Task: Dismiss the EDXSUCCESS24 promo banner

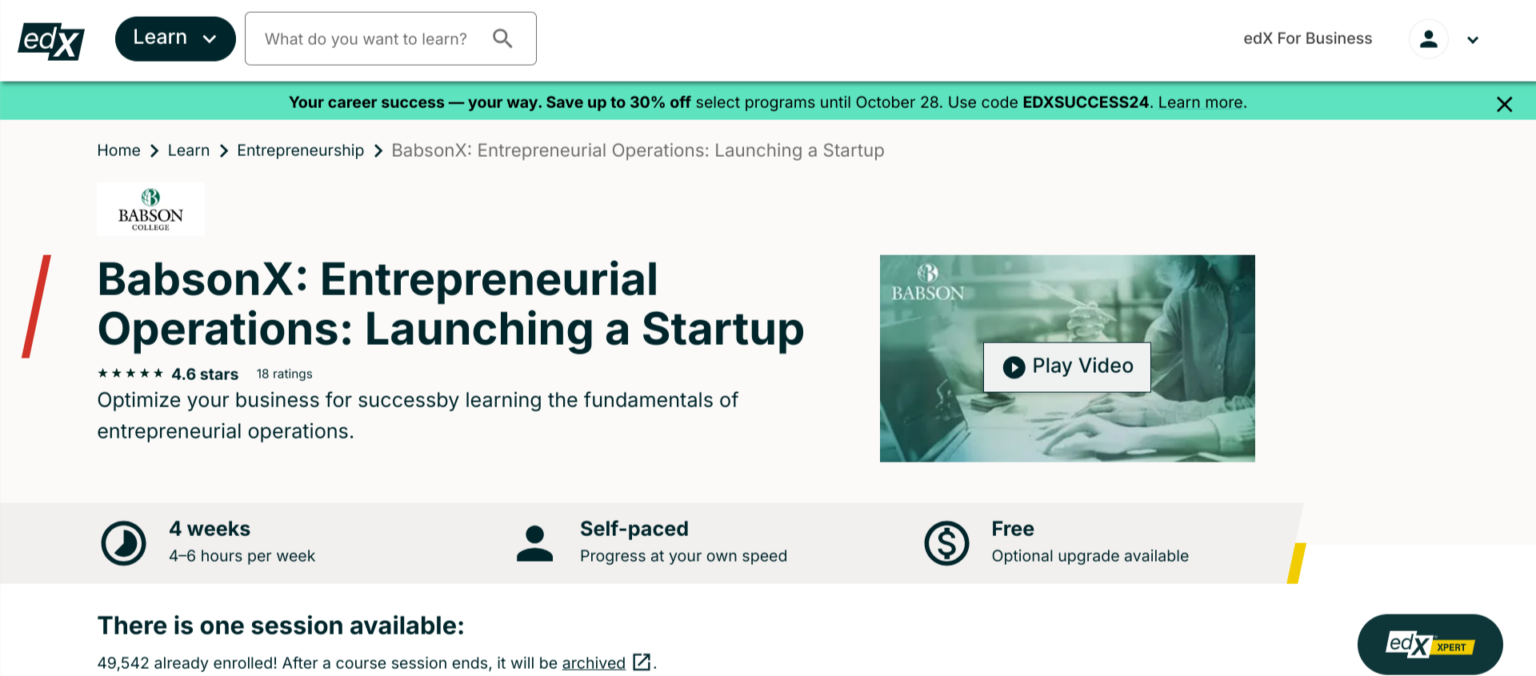Action: [x=1504, y=103]
